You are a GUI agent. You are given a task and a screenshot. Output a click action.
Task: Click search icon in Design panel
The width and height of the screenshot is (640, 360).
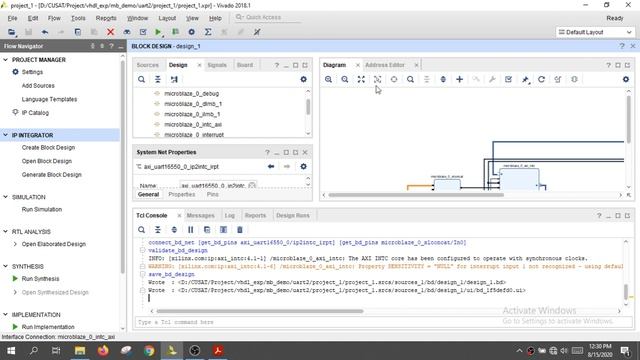pyautogui.click(x=141, y=79)
